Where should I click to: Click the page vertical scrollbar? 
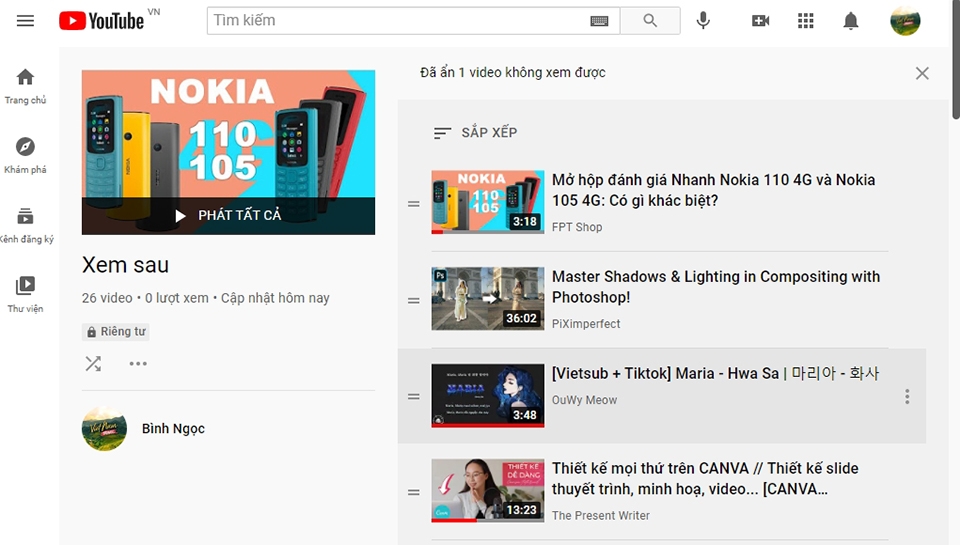pos(956,61)
